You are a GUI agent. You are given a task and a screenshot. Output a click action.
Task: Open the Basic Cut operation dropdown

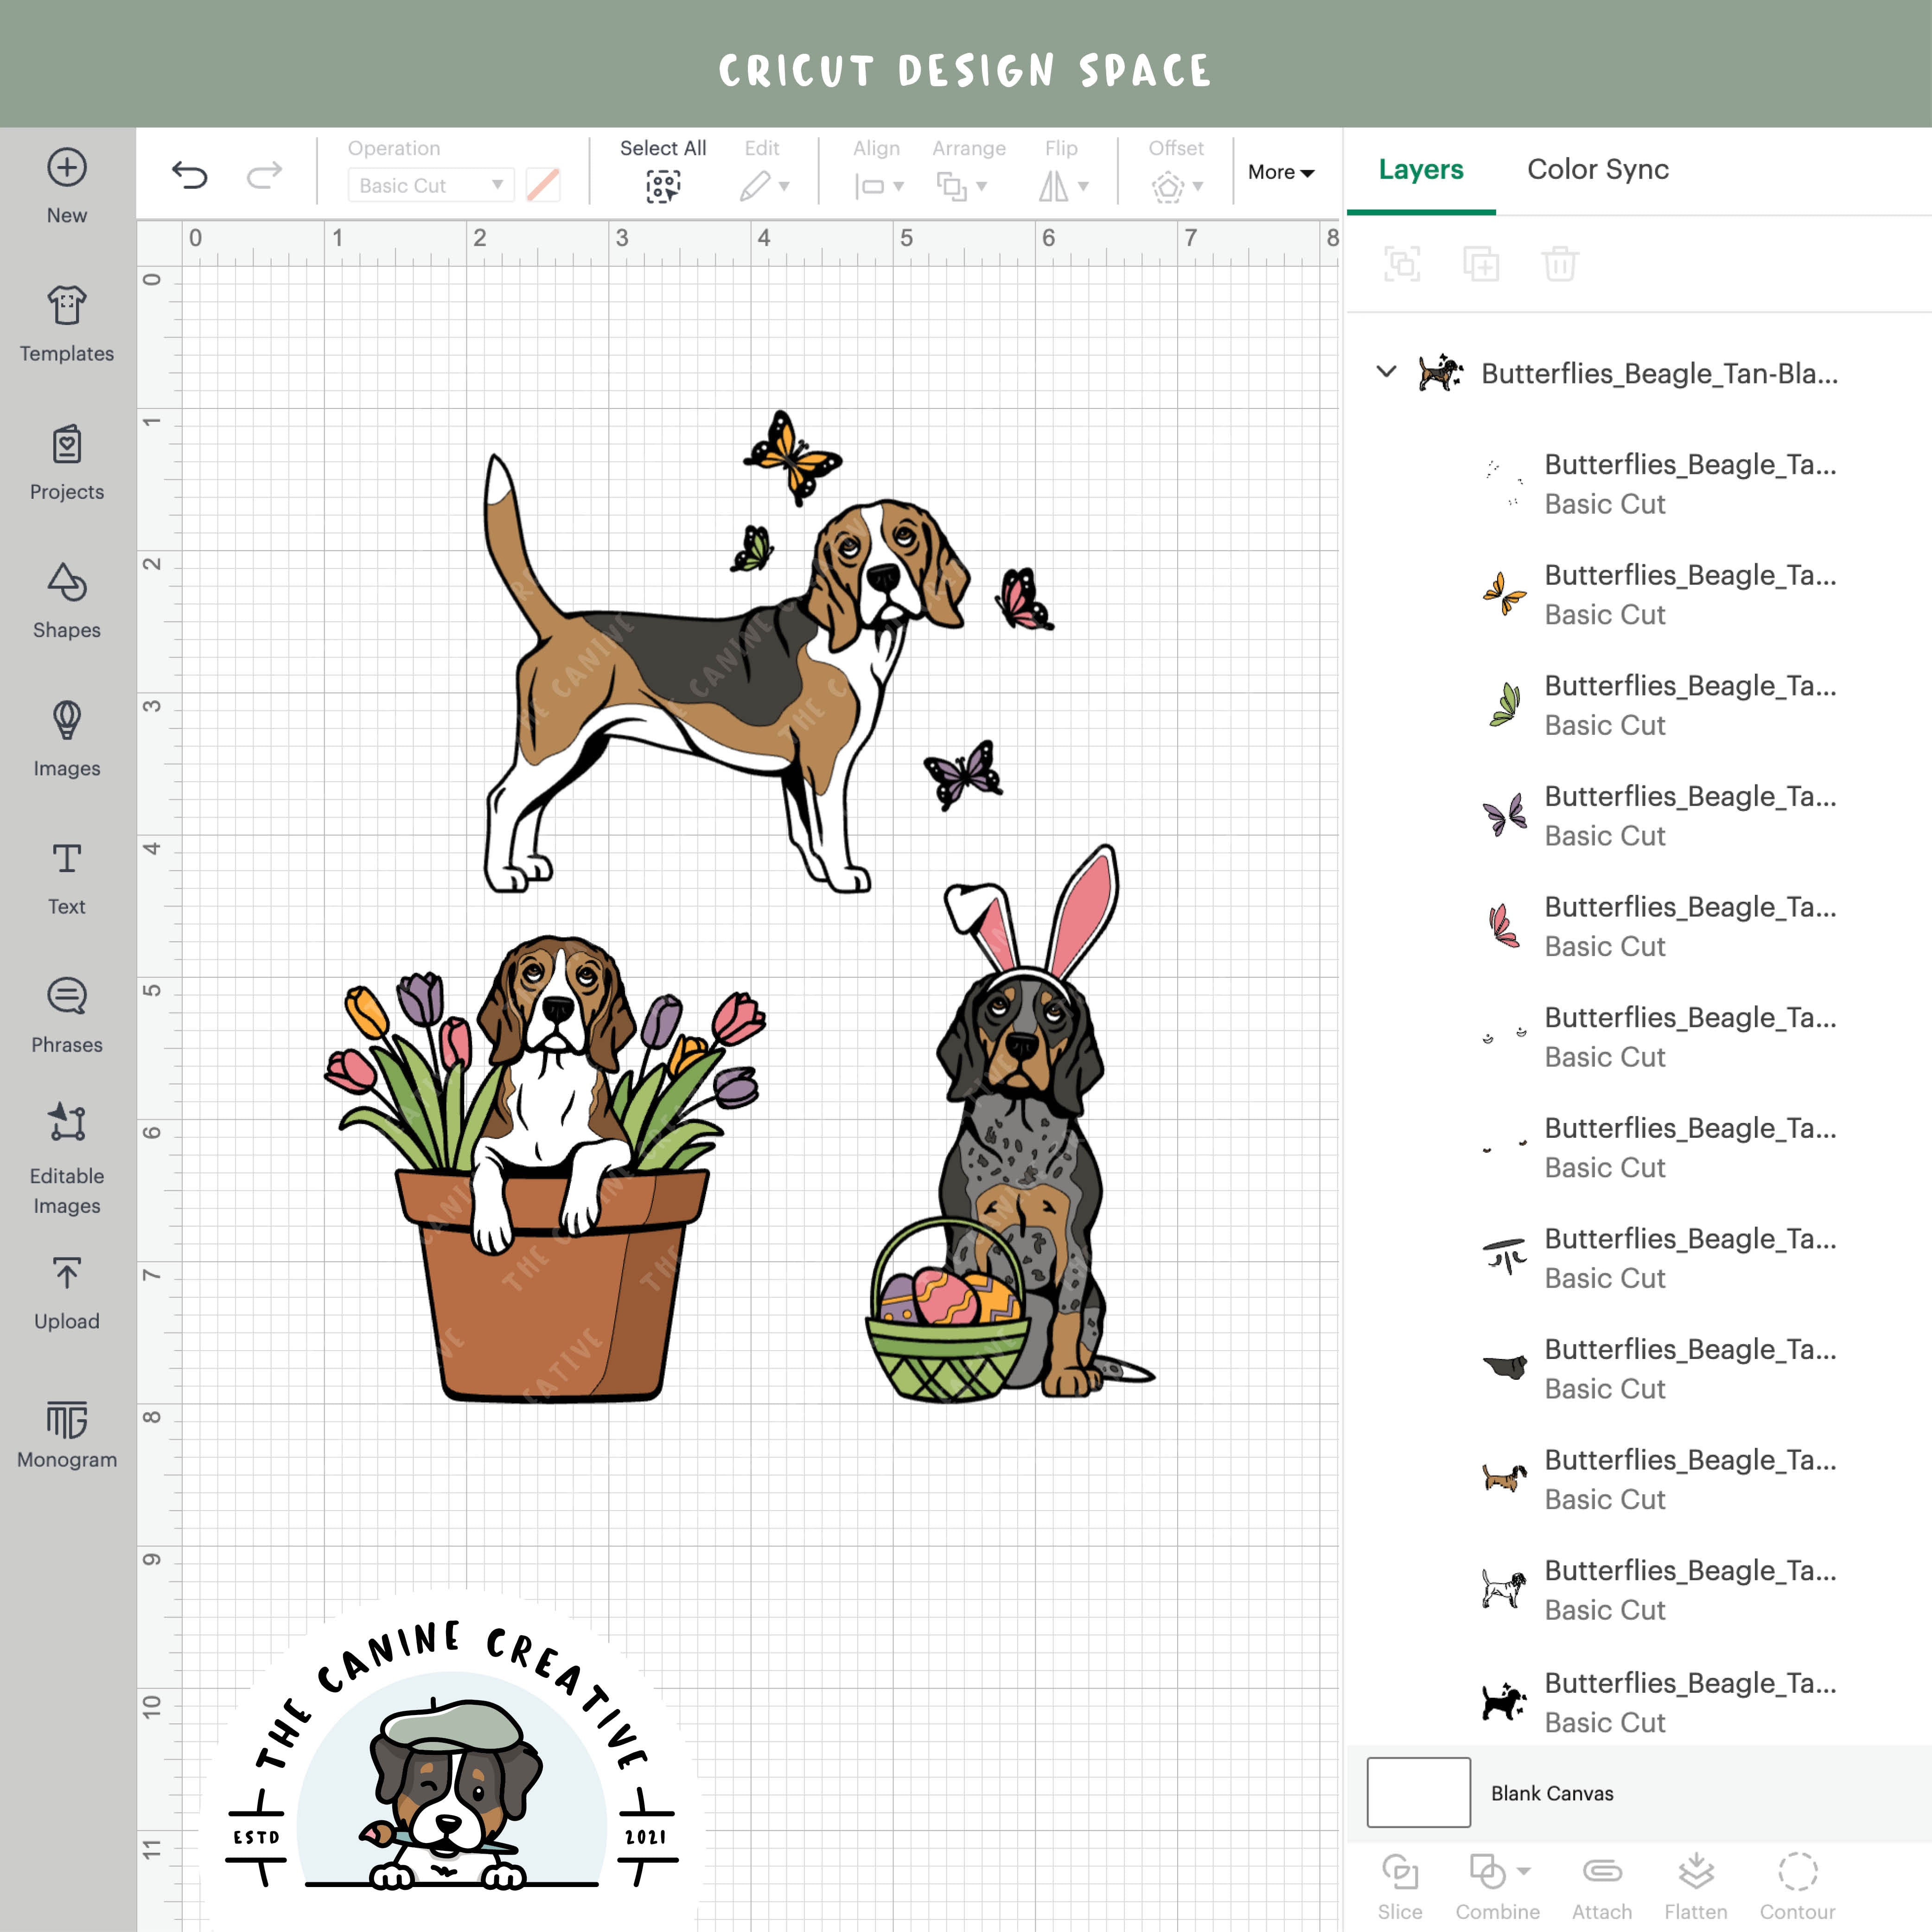[x=429, y=185]
